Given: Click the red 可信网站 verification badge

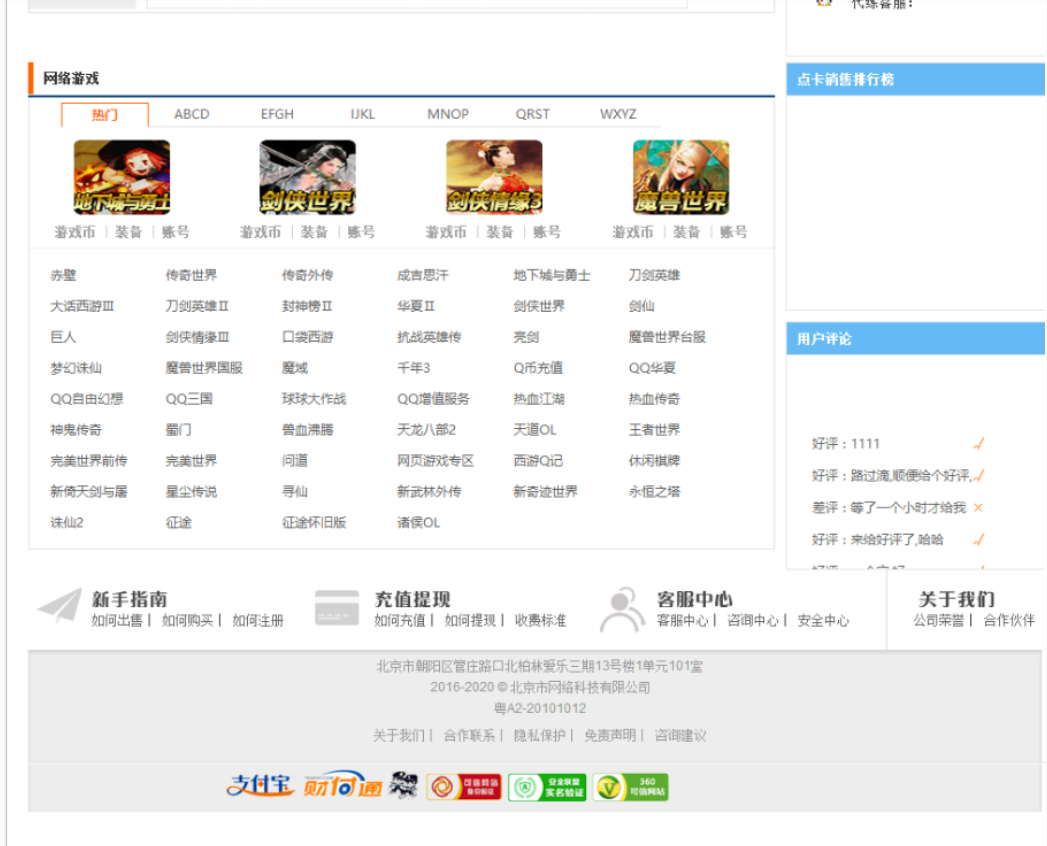Looking at the screenshot, I should click(x=464, y=787).
